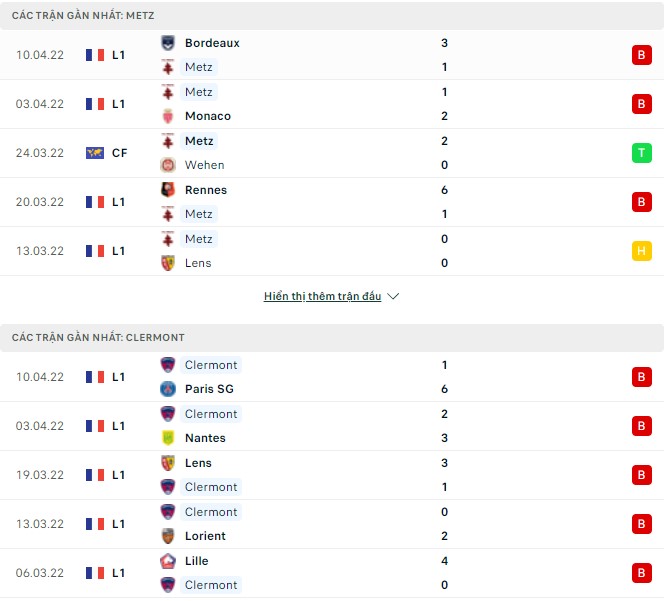Select the Lens team name under Metz matches
This screenshot has height=601, width=669.
pyautogui.click(x=198, y=263)
